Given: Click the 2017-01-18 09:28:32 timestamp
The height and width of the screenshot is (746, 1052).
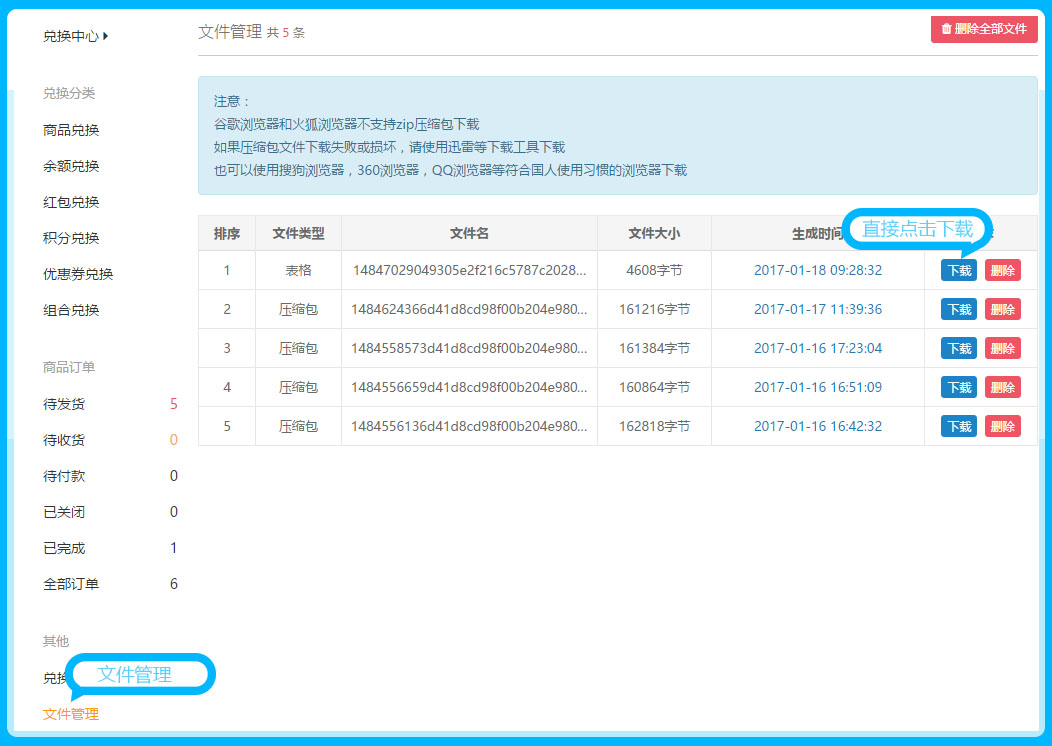Looking at the screenshot, I should pos(817,271).
